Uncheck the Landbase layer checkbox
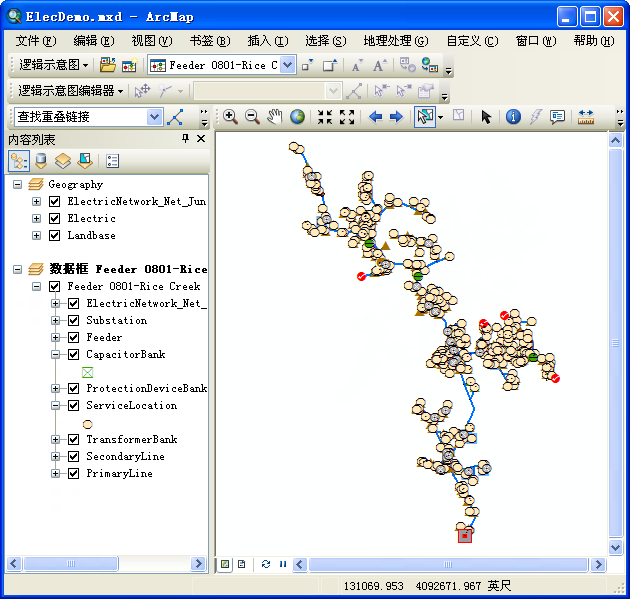This screenshot has width=630, height=599. coord(55,236)
